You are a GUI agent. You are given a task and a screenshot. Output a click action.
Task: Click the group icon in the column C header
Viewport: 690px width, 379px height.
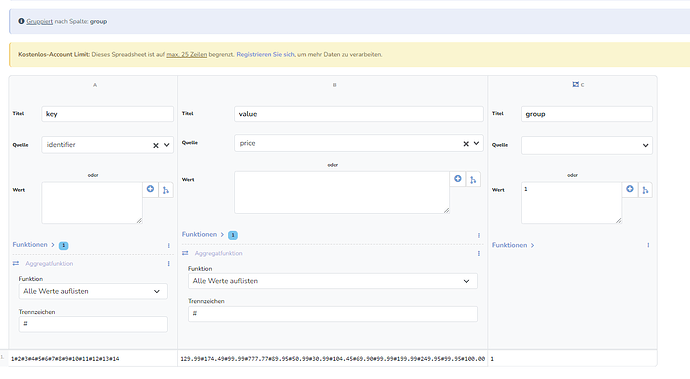pos(575,85)
